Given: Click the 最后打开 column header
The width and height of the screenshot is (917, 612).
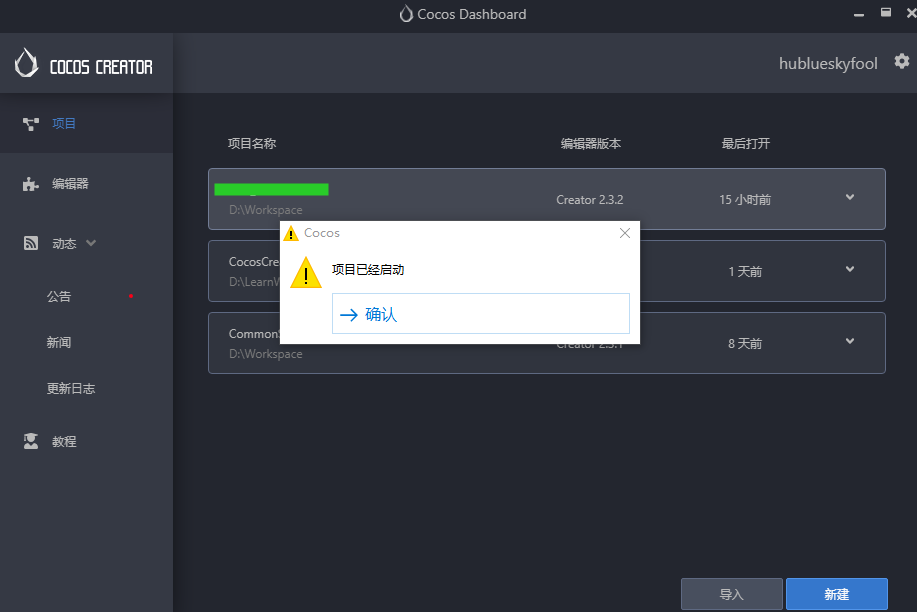Looking at the screenshot, I should [x=746, y=143].
